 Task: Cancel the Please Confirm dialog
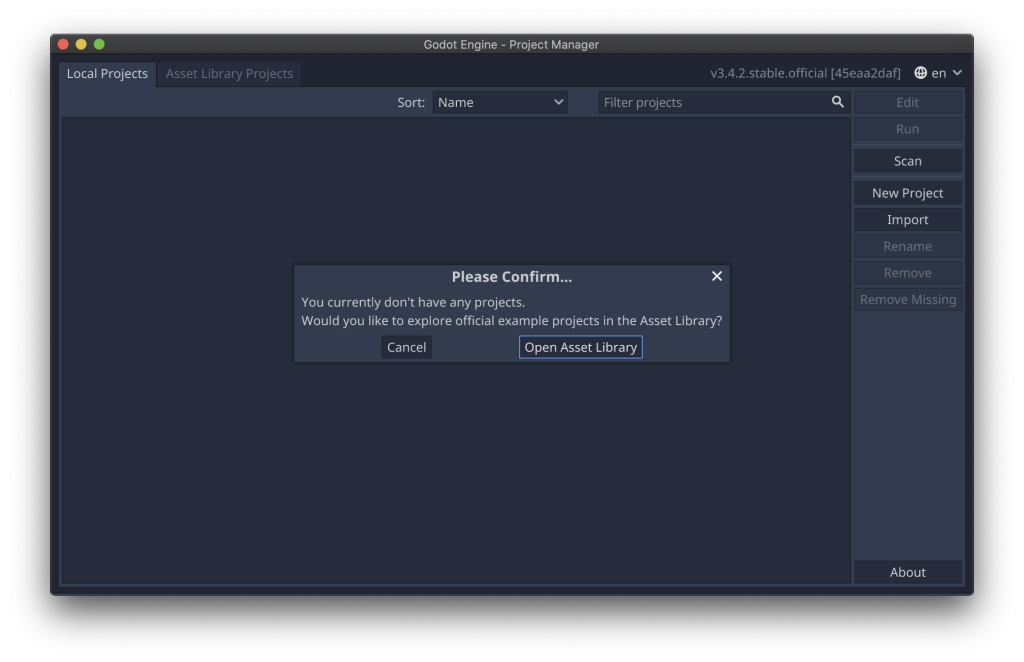pyautogui.click(x=406, y=347)
